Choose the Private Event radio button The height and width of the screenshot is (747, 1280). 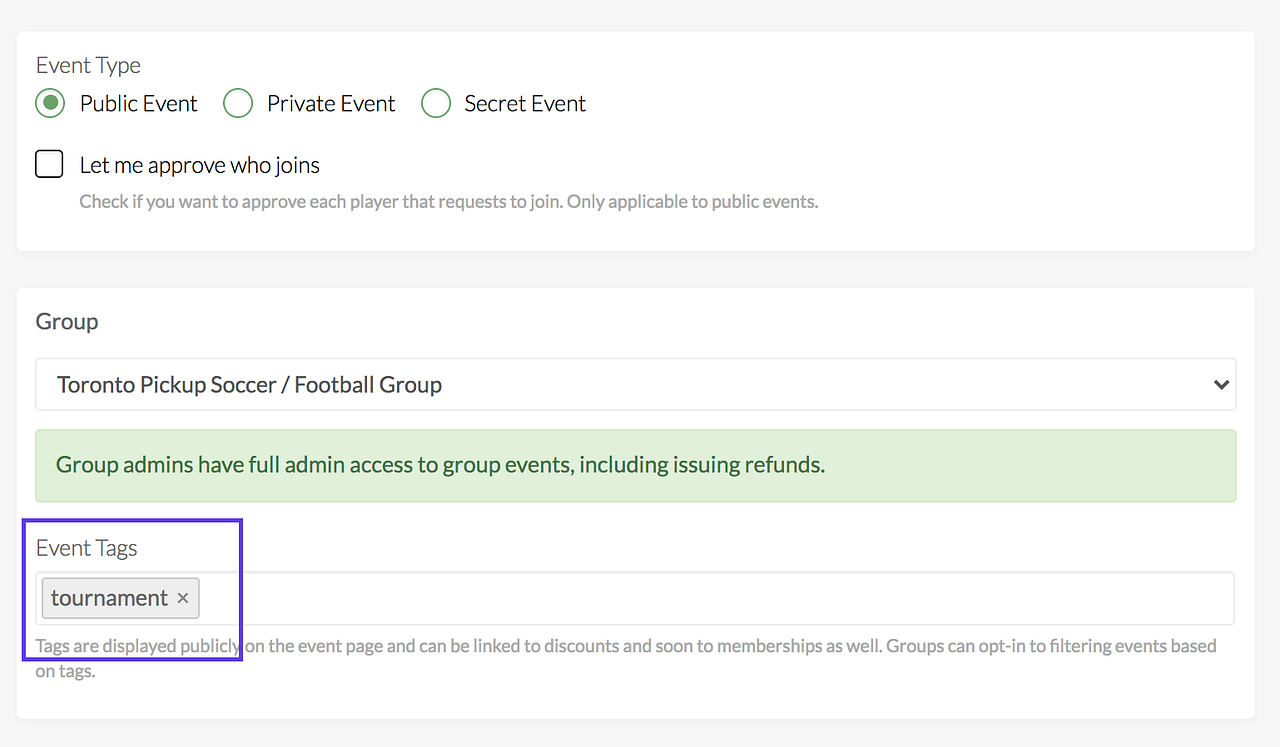click(237, 103)
